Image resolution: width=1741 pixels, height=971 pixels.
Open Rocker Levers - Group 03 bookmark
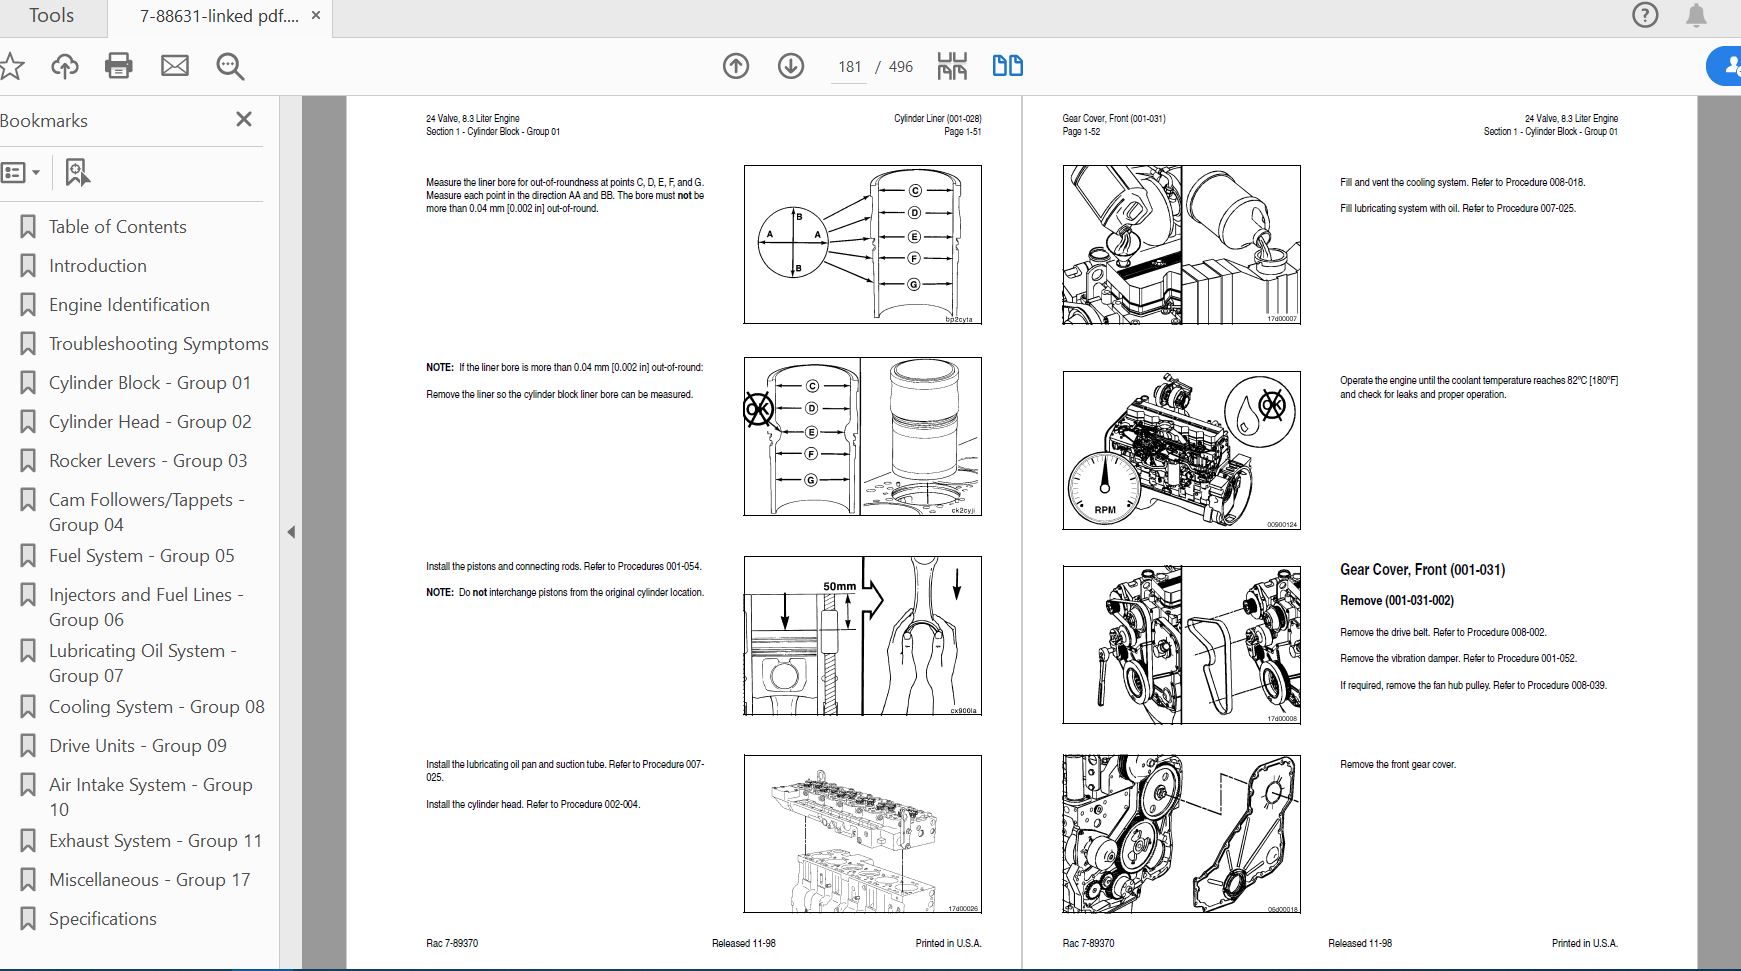coord(148,461)
